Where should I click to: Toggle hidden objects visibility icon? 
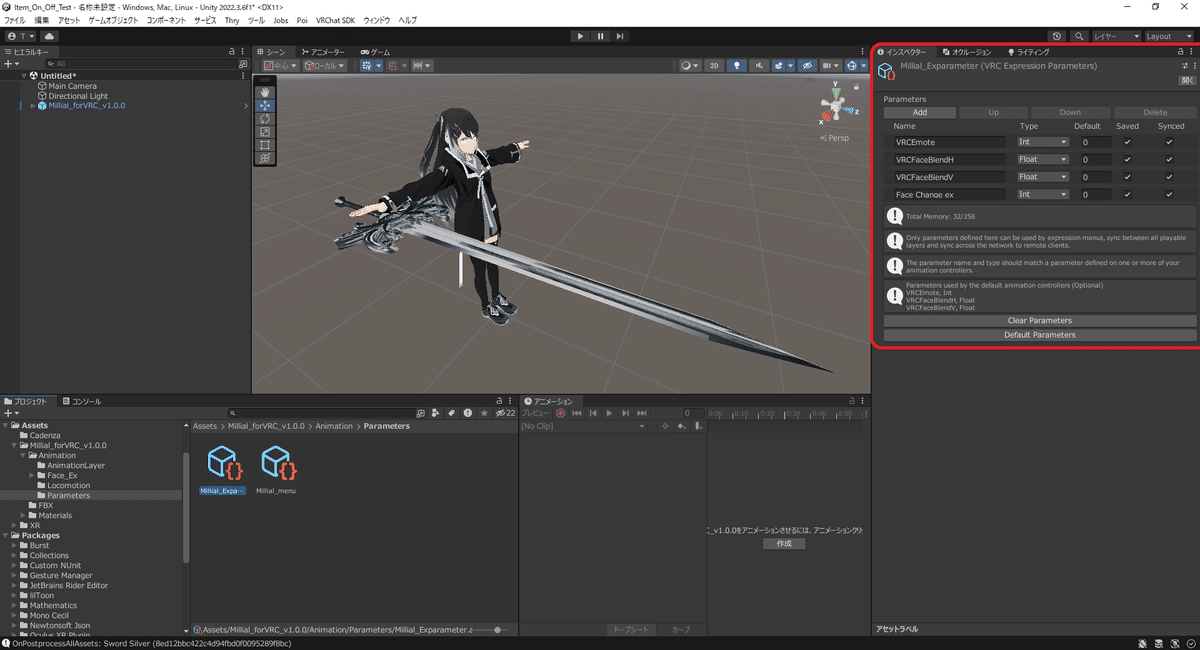click(807, 66)
